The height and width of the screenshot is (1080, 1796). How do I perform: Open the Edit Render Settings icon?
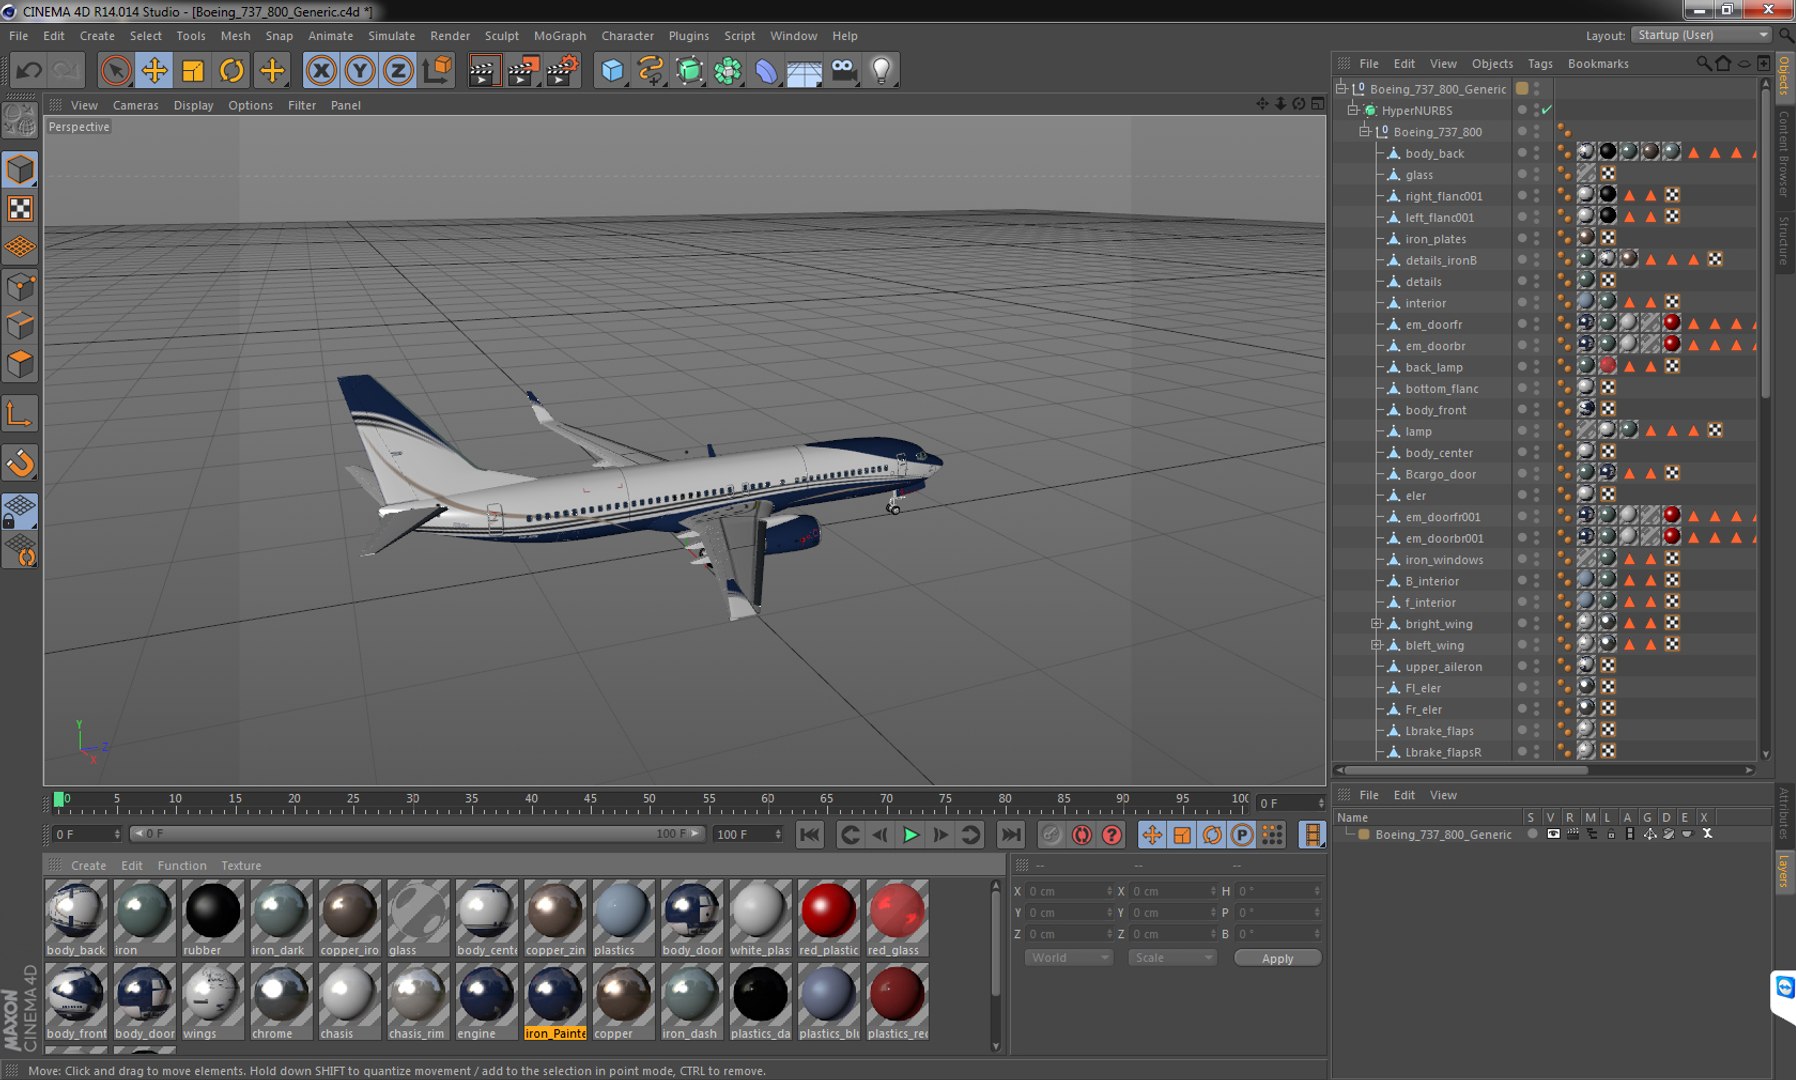[562, 70]
